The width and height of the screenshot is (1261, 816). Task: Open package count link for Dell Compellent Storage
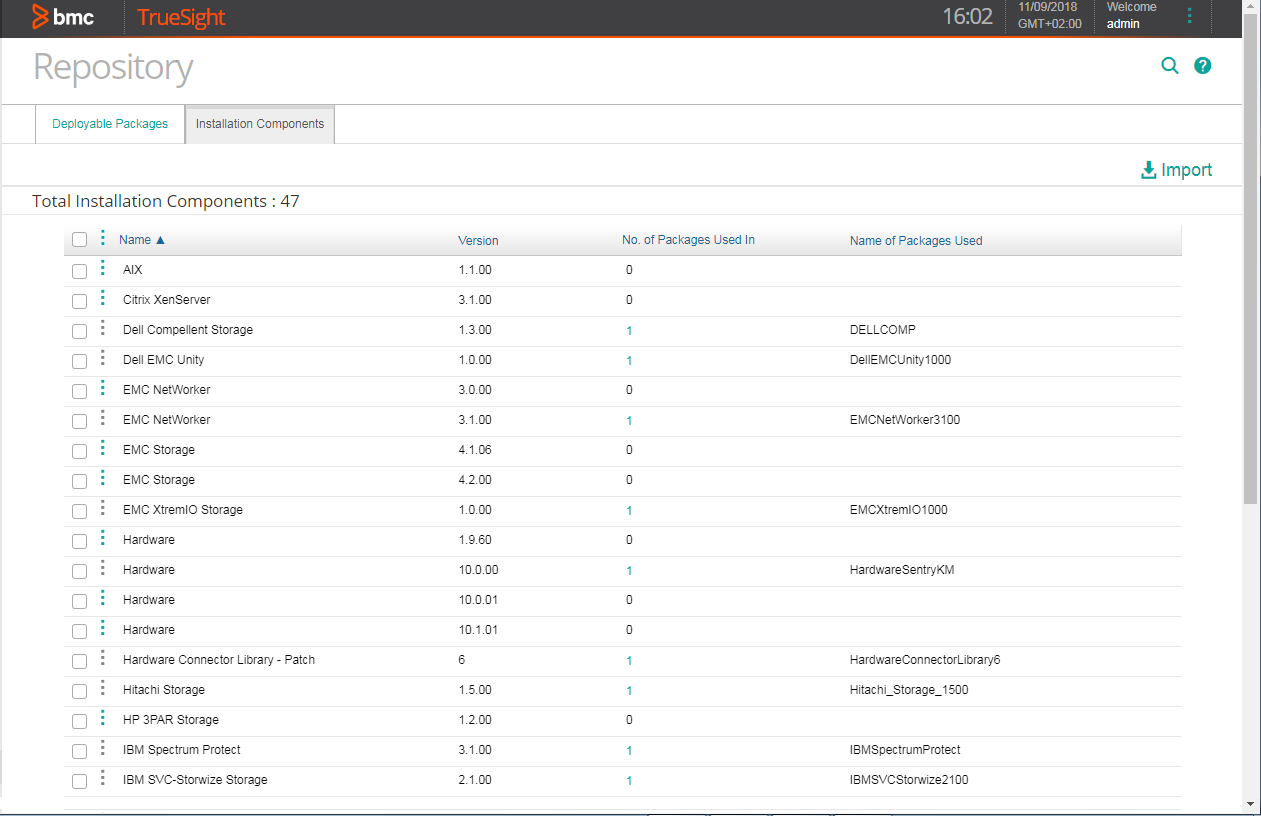click(629, 331)
